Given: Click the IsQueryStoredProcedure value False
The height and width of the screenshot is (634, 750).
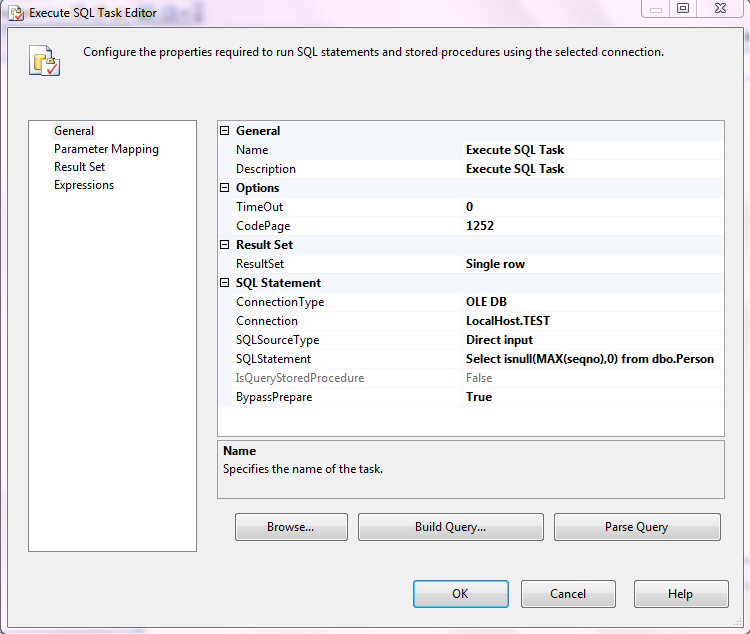Looking at the screenshot, I should click(593, 378).
